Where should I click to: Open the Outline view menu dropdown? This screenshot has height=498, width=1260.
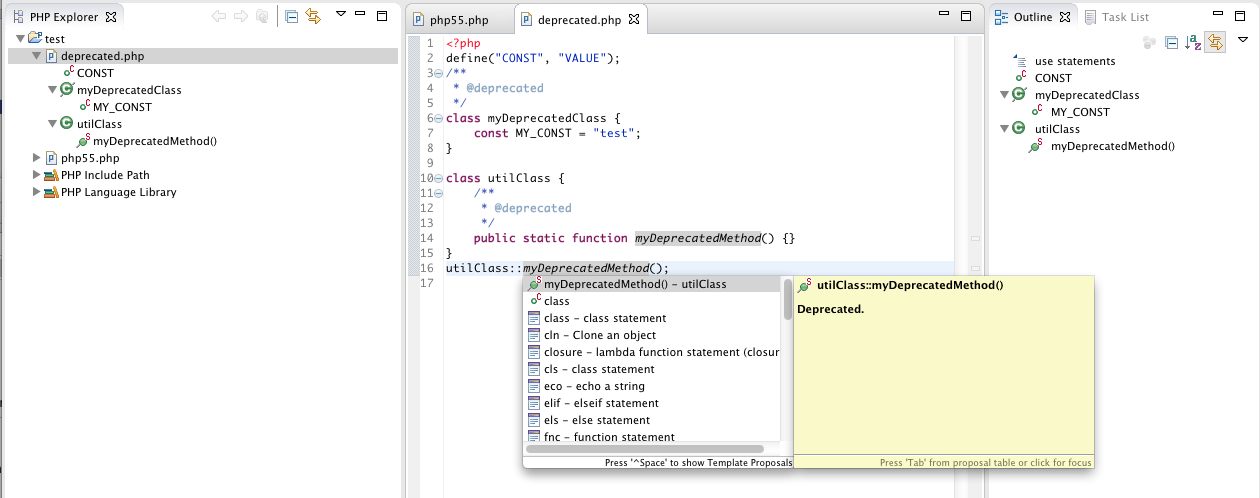1243,41
